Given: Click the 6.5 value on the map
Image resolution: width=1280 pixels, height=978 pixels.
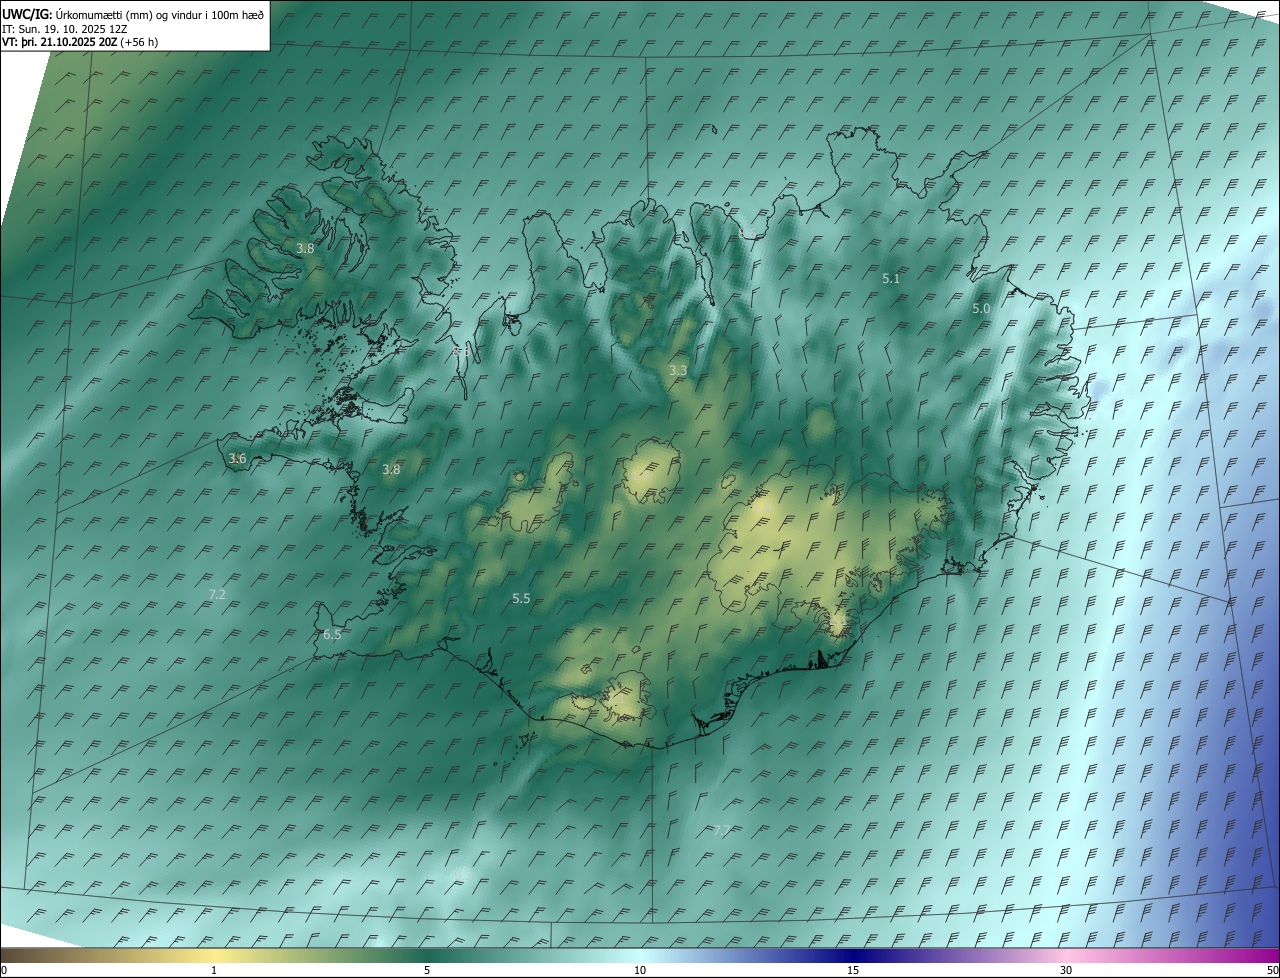Looking at the screenshot, I should 332,634.
